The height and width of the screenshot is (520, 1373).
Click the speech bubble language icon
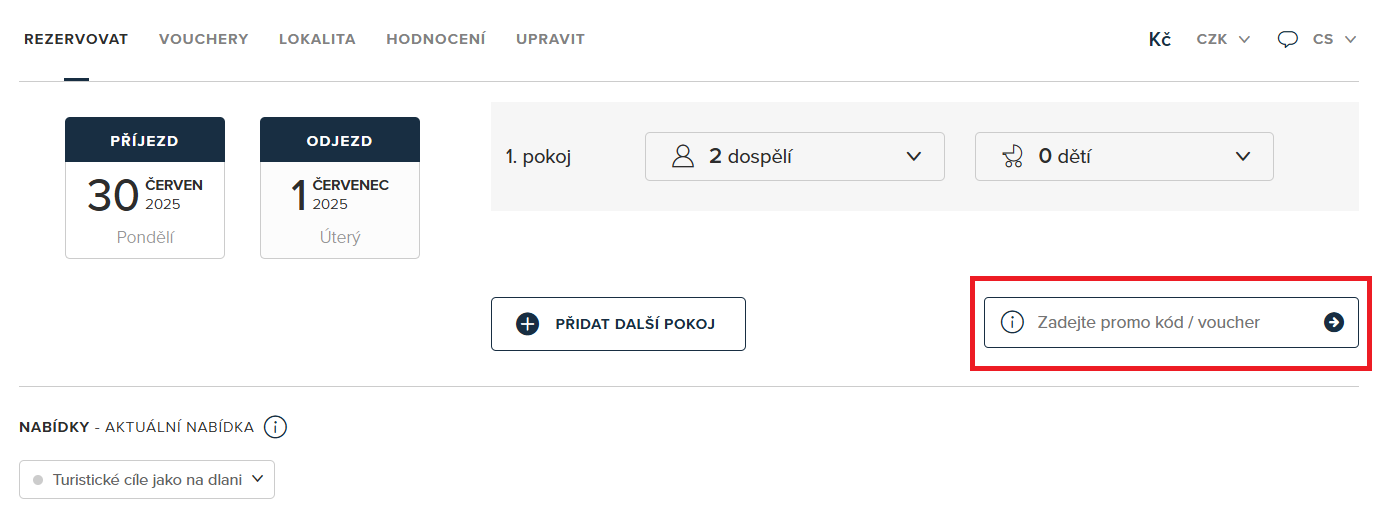click(x=1288, y=40)
